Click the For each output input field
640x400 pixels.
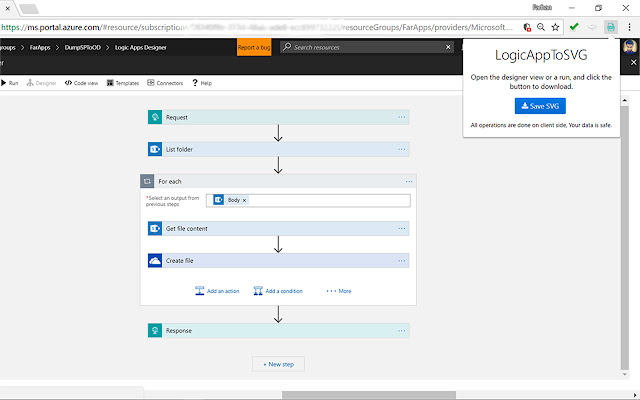[308, 200]
